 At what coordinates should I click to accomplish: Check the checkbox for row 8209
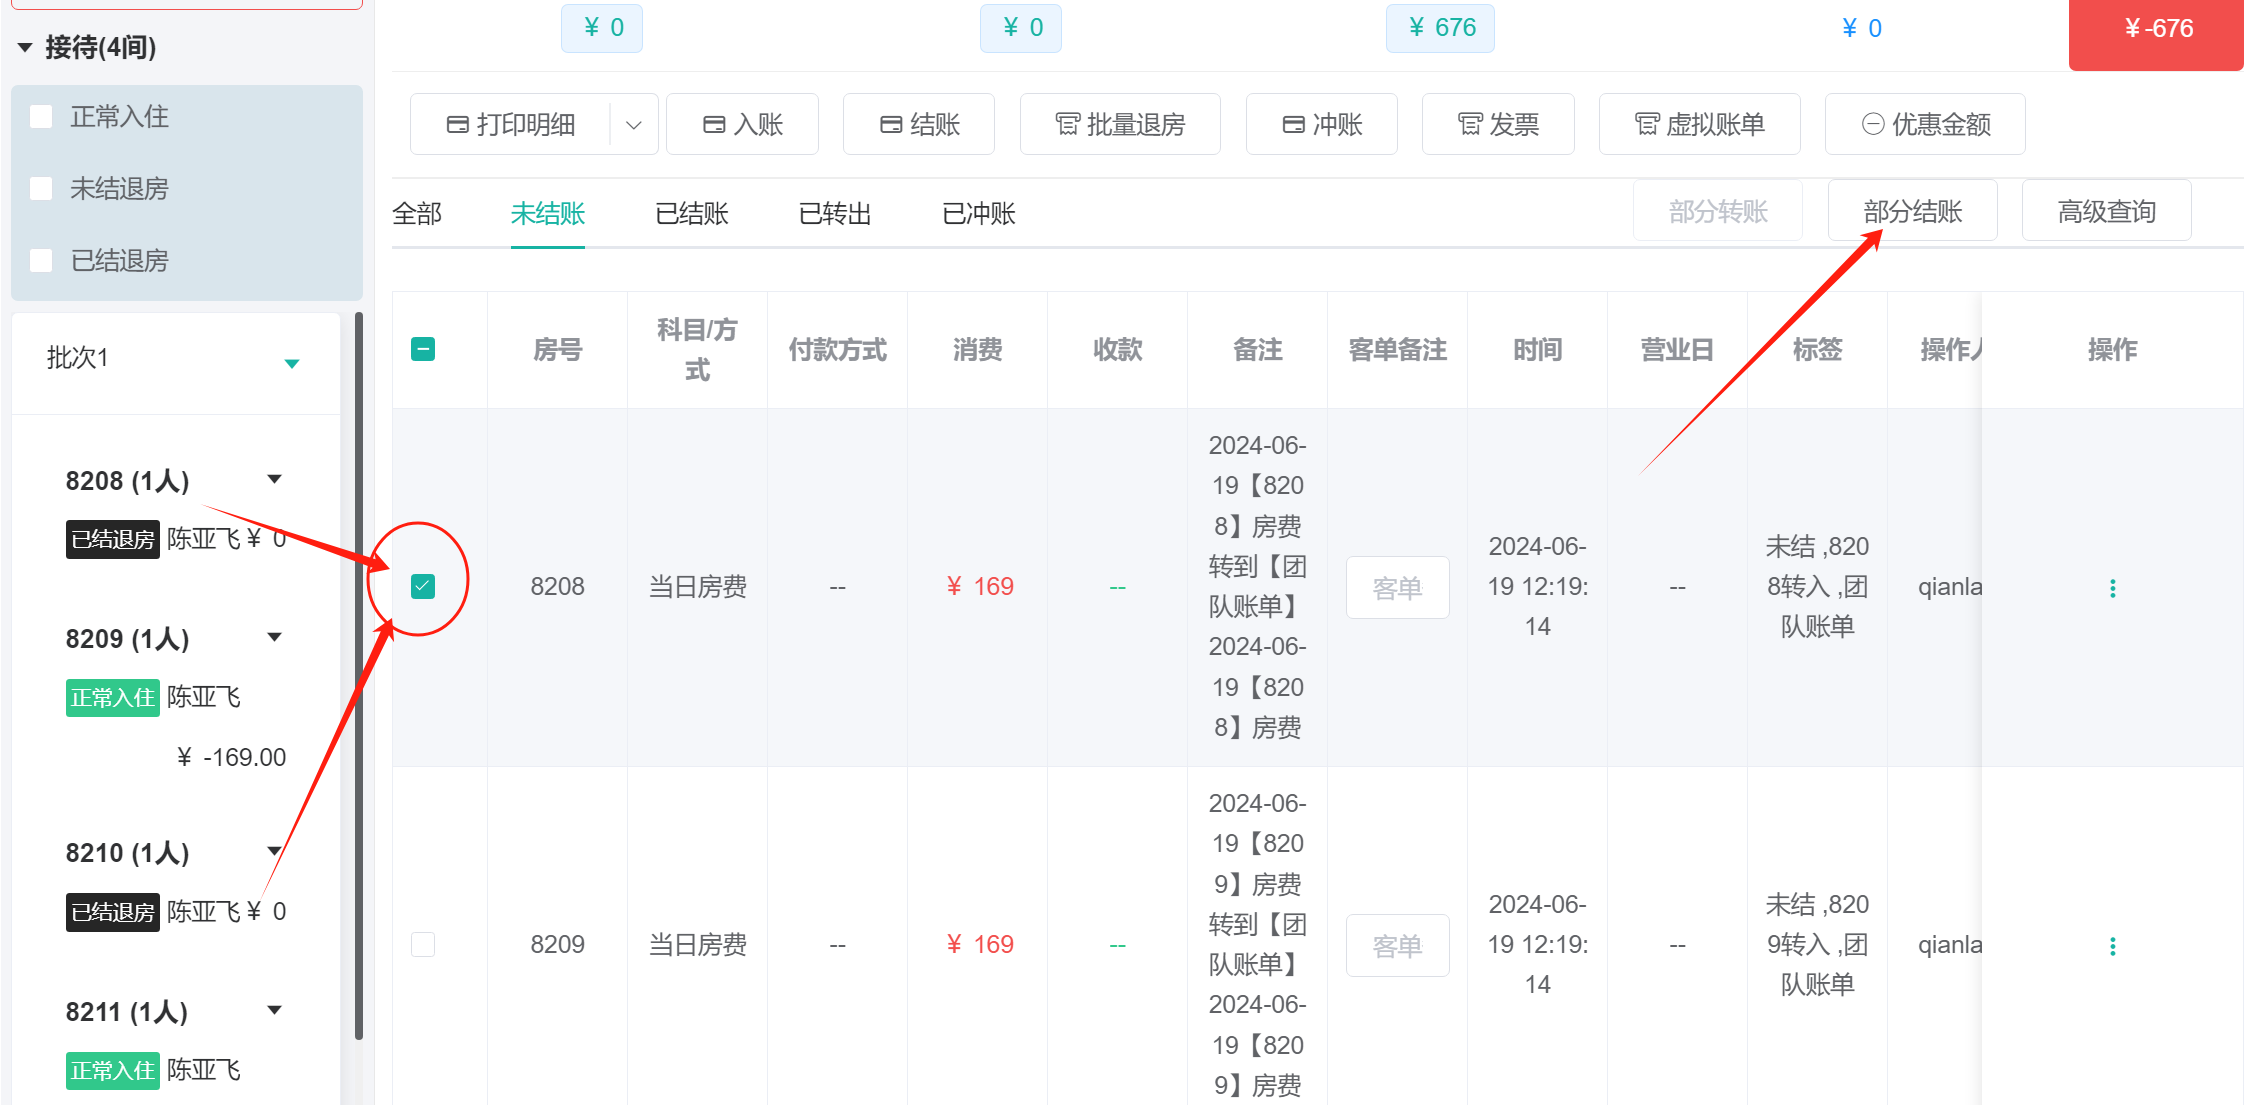coord(423,944)
